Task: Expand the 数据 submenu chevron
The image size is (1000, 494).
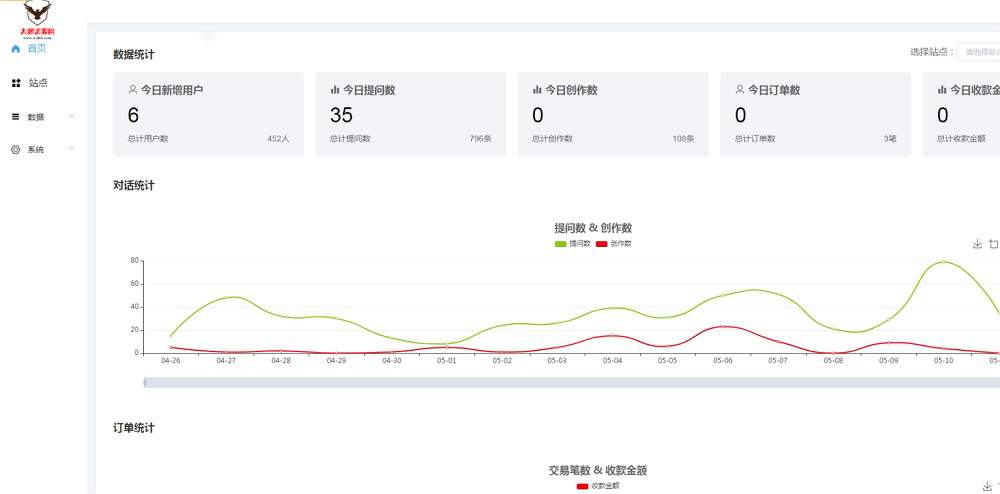Action: coord(71,116)
